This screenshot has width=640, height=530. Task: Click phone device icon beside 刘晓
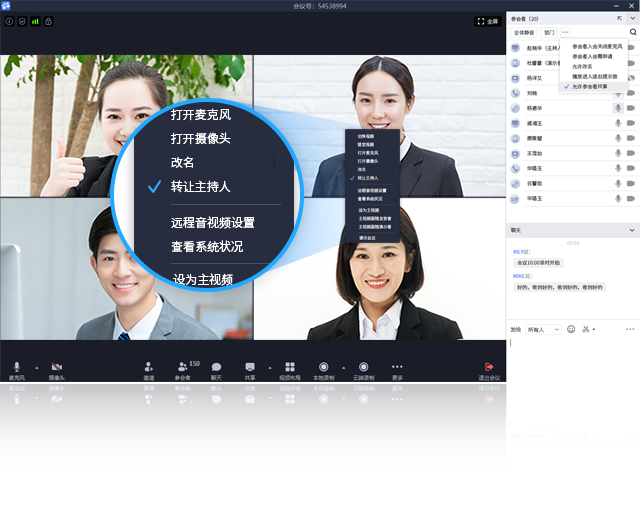pos(515,93)
